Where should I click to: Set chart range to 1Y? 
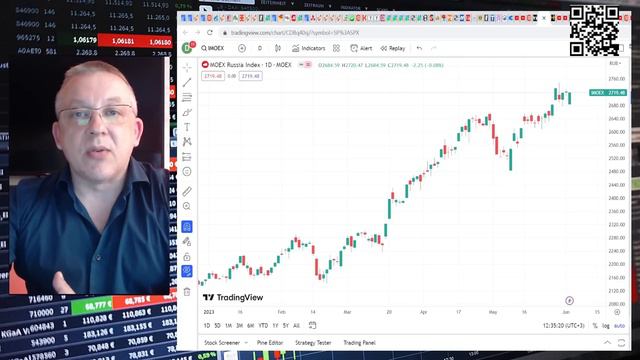pos(275,326)
